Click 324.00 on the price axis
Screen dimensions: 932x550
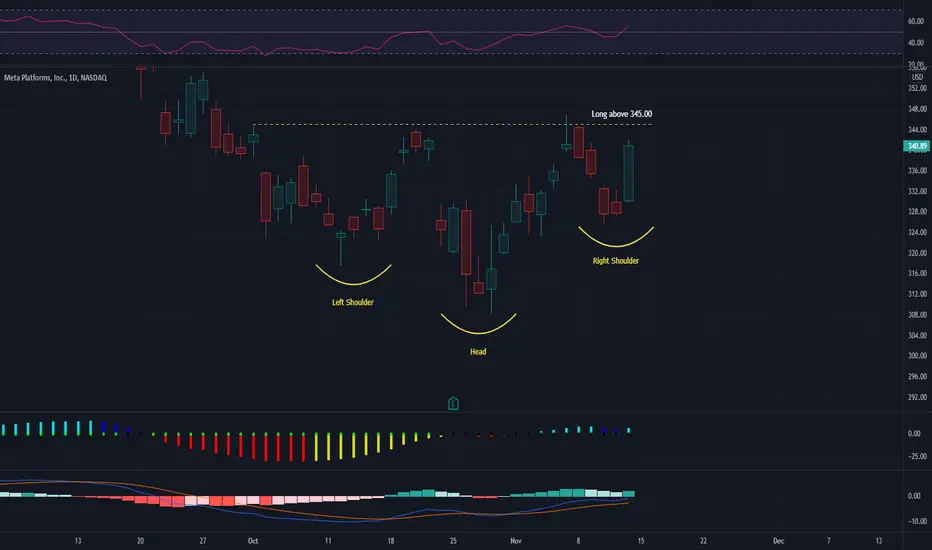(917, 232)
